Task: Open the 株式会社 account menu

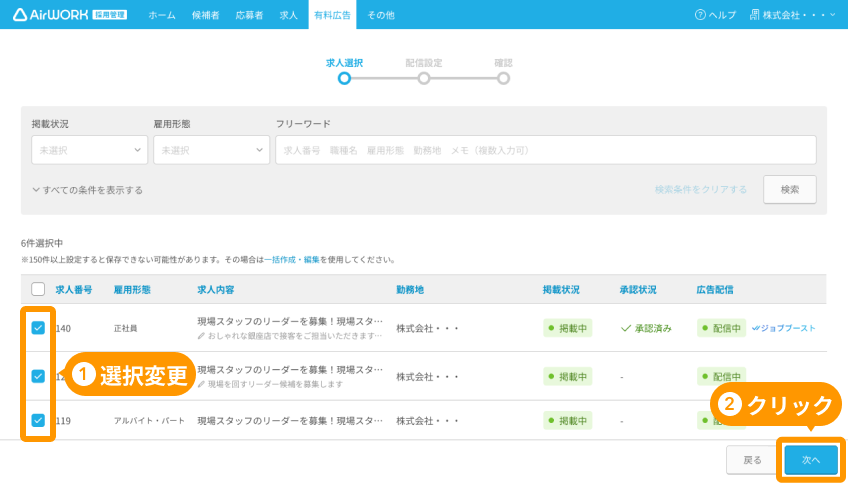Action: [793, 15]
